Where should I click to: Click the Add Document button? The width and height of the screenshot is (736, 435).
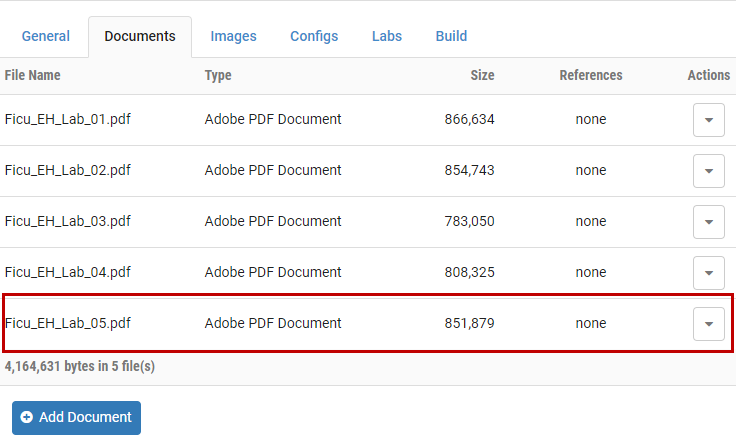point(77,417)
